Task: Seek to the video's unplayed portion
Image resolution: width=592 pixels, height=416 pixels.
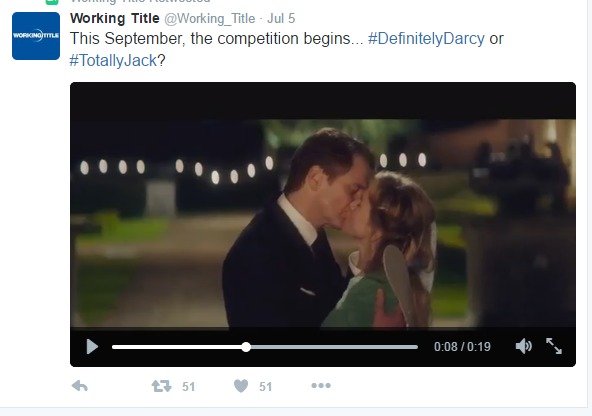Action: click(x=334, y=347)
